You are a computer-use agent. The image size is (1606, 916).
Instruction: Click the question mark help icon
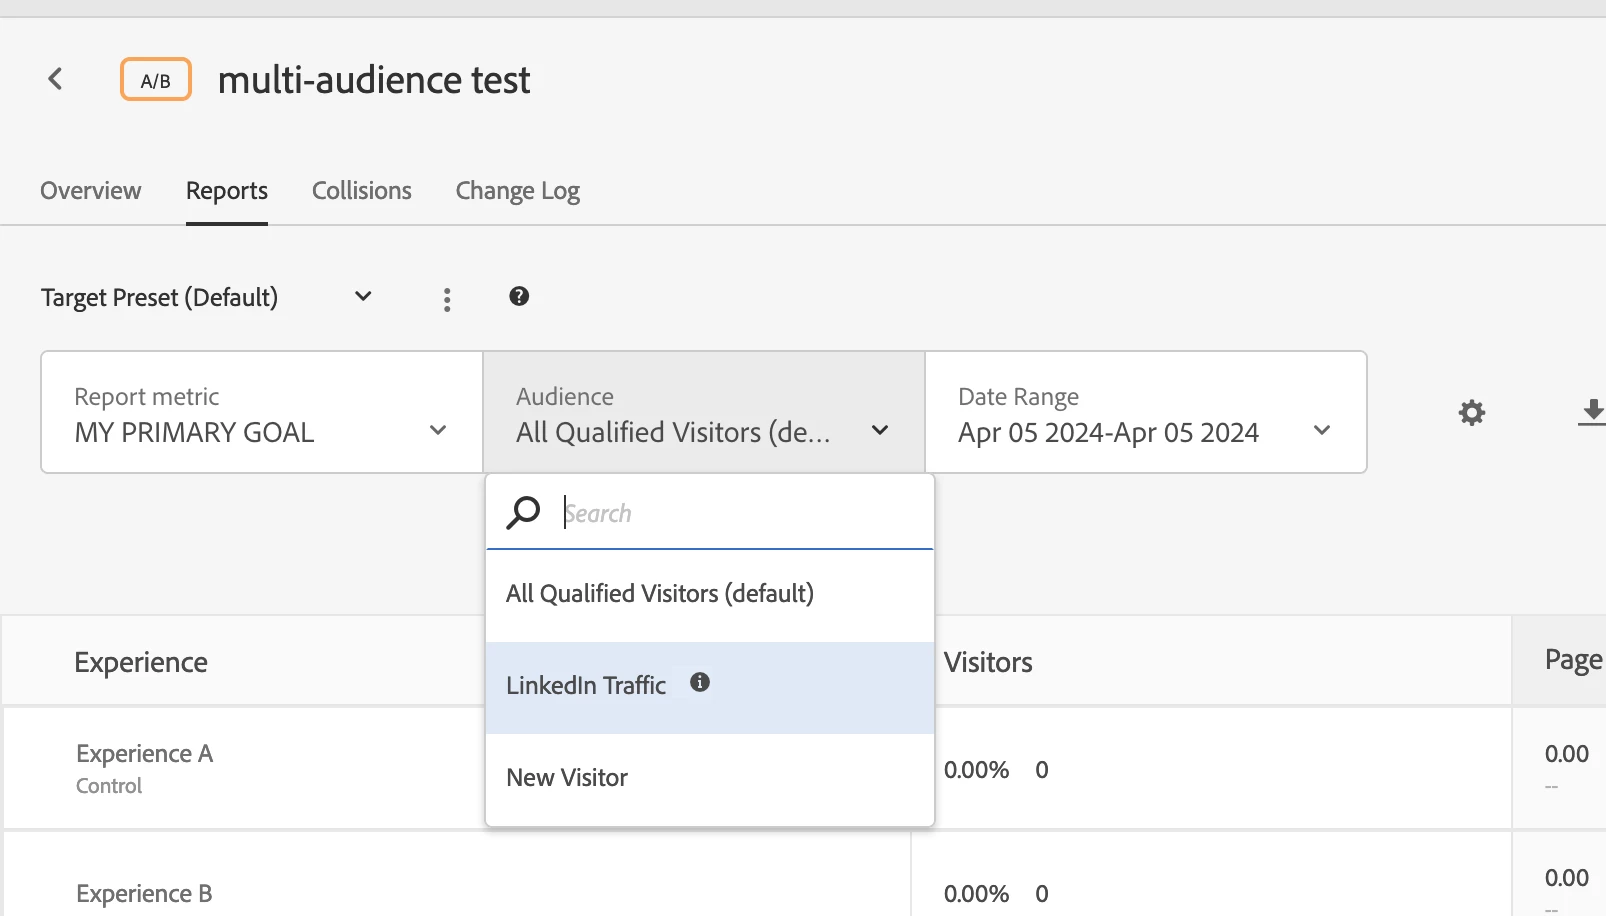[x=519, y=296]
